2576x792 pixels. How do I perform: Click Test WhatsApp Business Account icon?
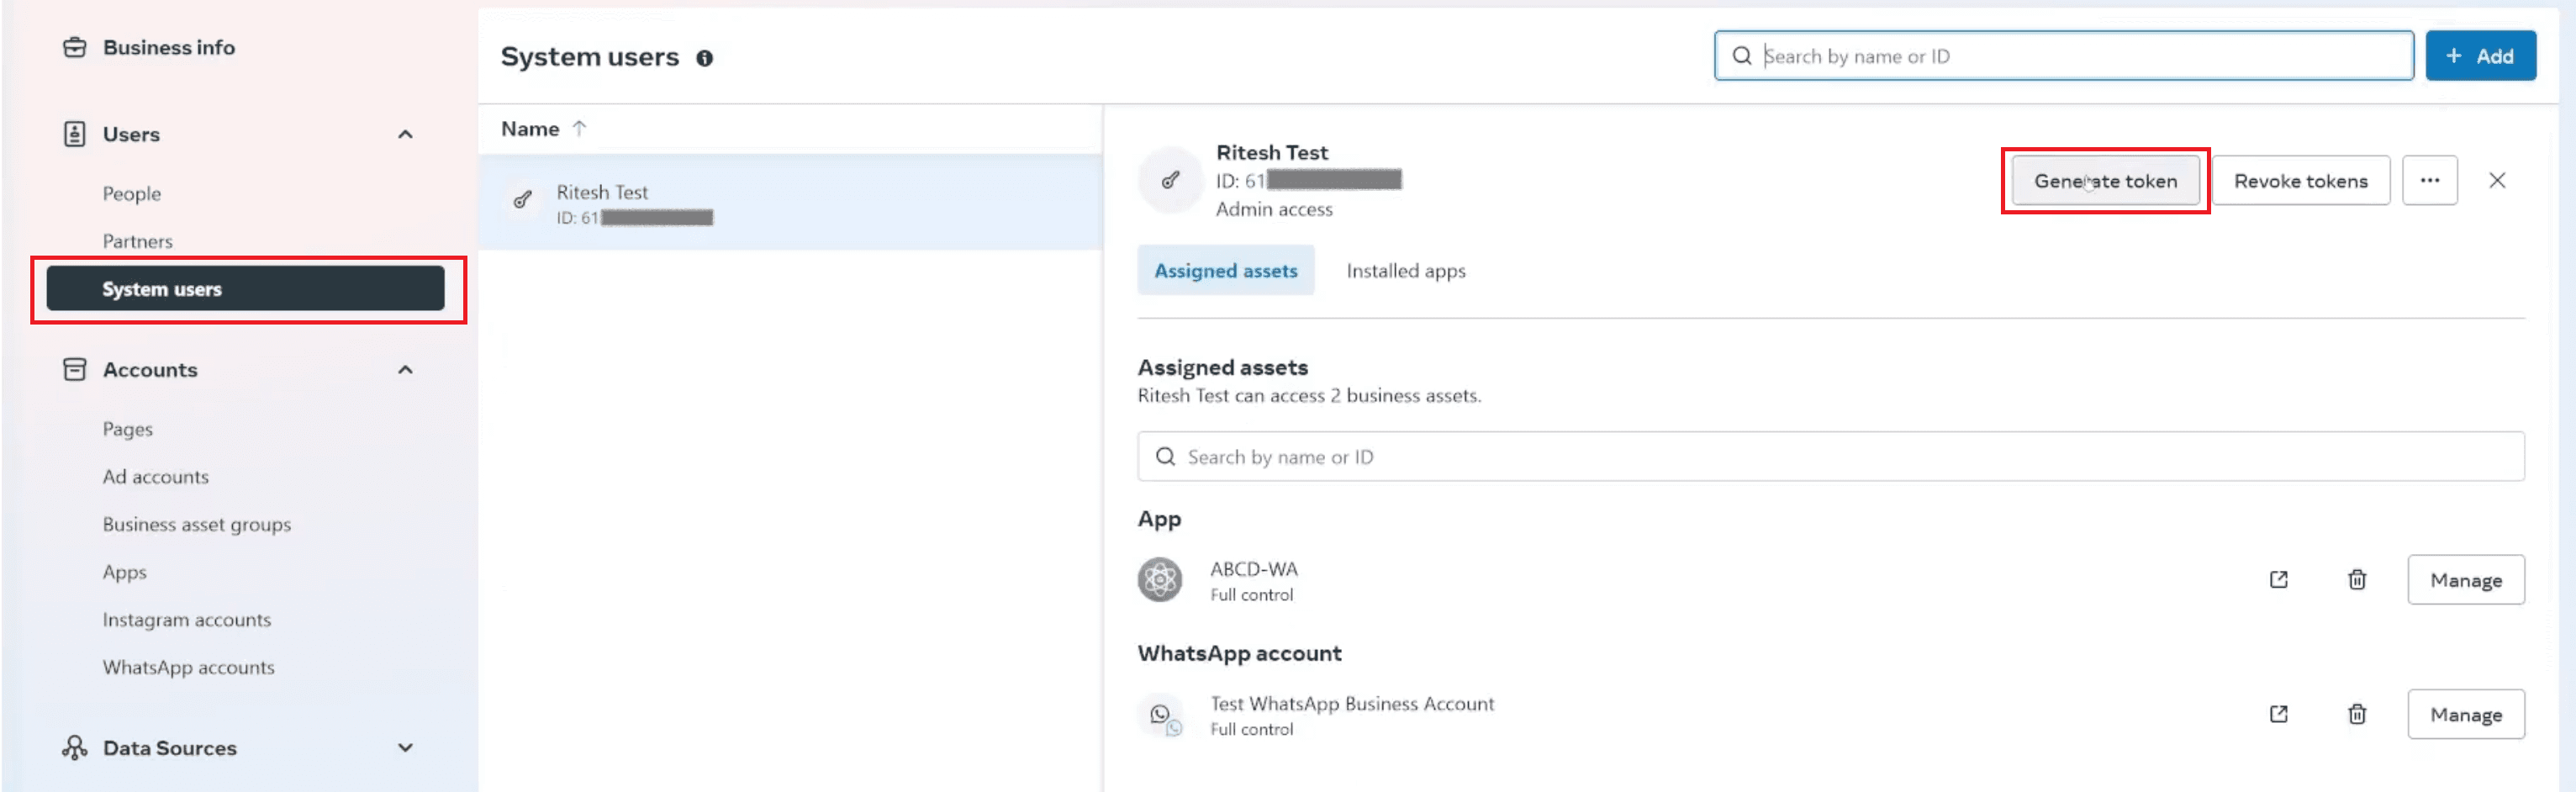1162,715
